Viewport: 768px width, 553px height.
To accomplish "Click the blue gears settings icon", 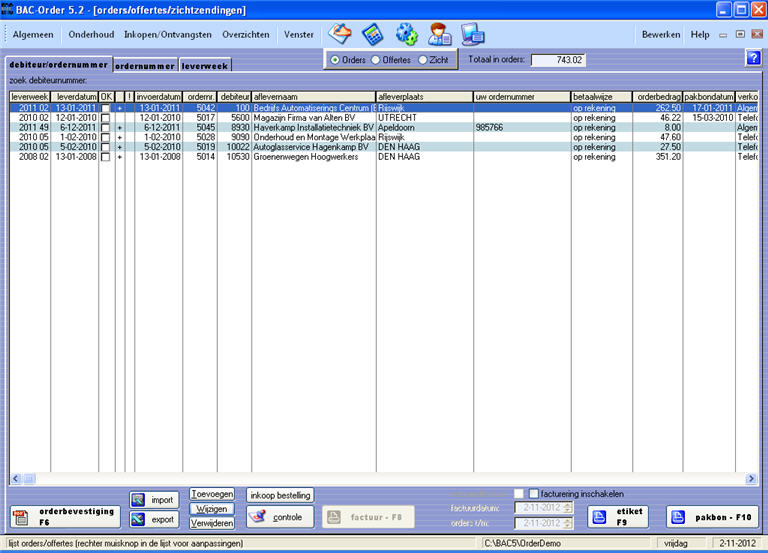I will (x=406, y=34).
